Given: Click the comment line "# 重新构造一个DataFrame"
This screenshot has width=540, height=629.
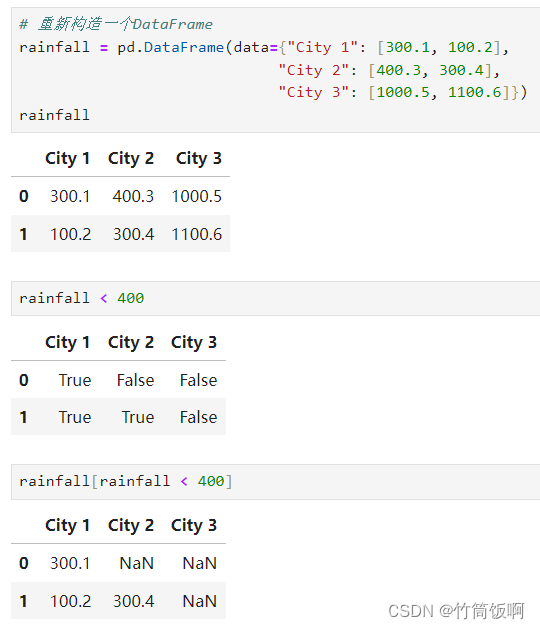Looking at the screenshot, I should click(116, 24).
